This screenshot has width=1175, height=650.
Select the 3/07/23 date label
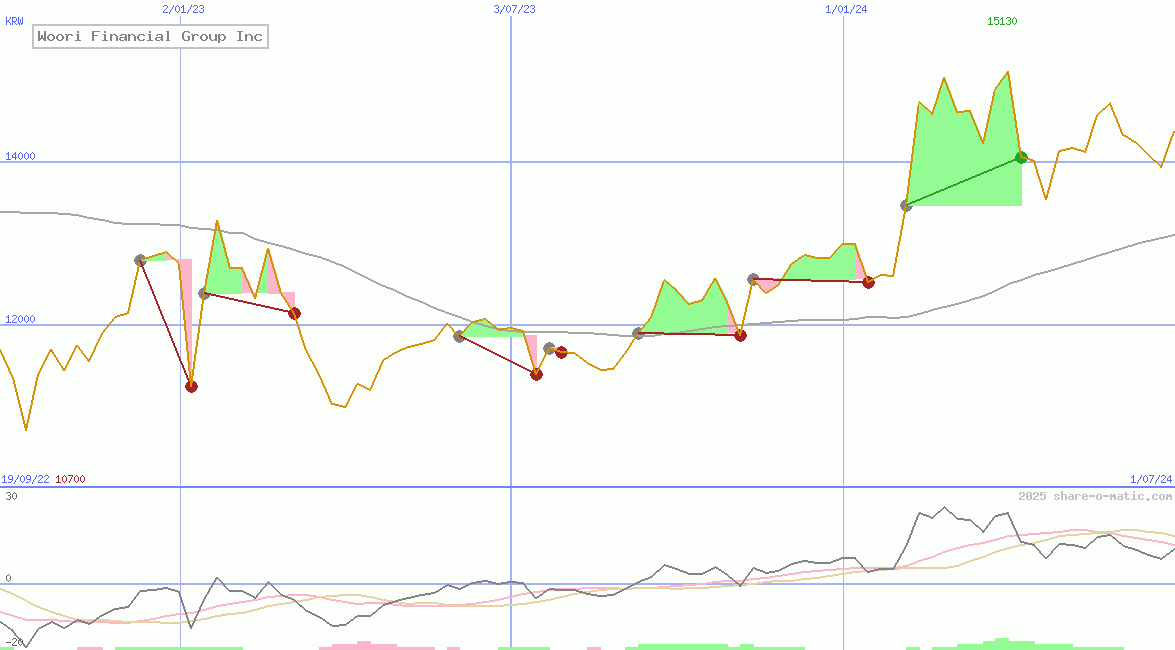point(514,9)
